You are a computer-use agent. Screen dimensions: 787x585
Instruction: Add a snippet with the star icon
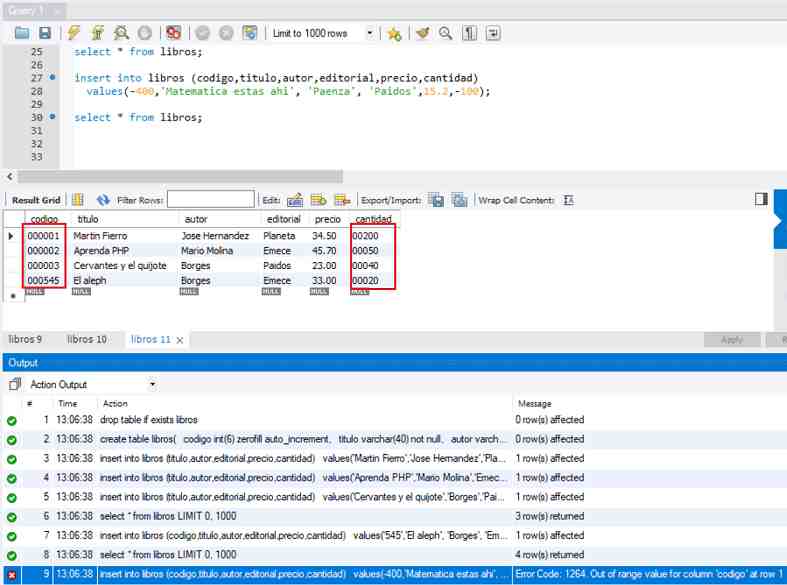(394, 34)
